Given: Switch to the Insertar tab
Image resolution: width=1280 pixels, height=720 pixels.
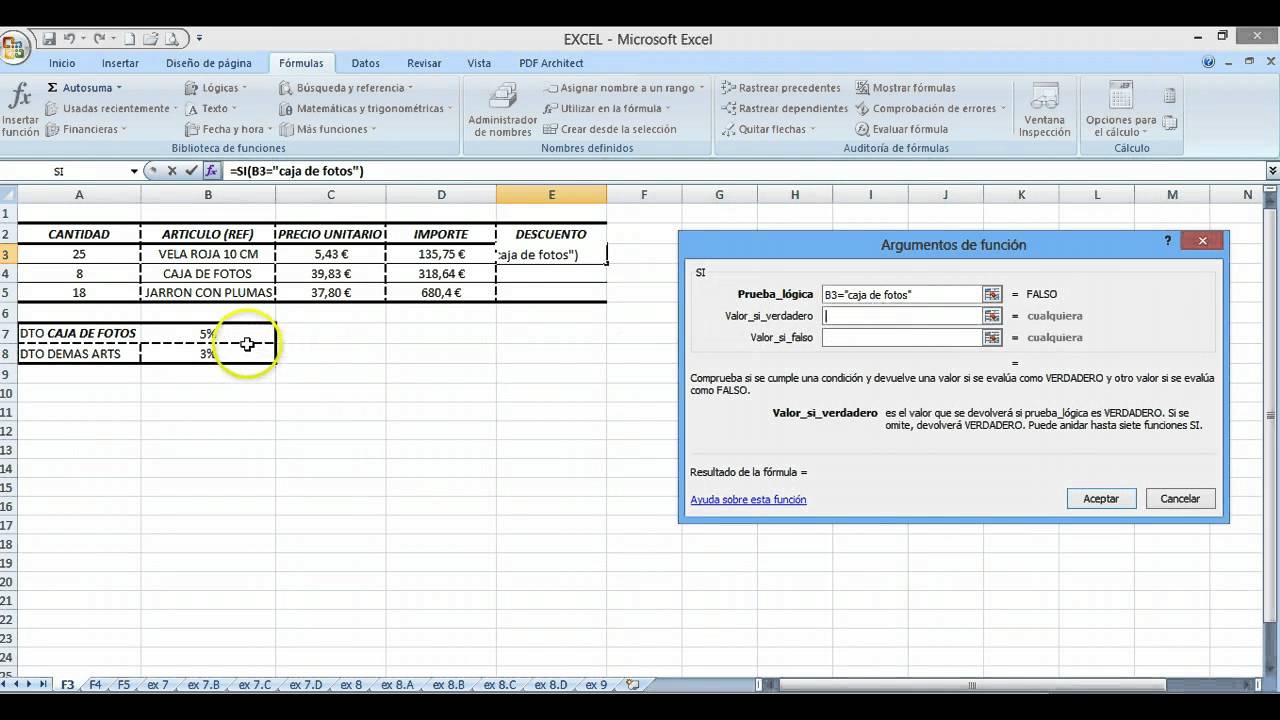Looking at the screenshot, I should click(120, 63).
